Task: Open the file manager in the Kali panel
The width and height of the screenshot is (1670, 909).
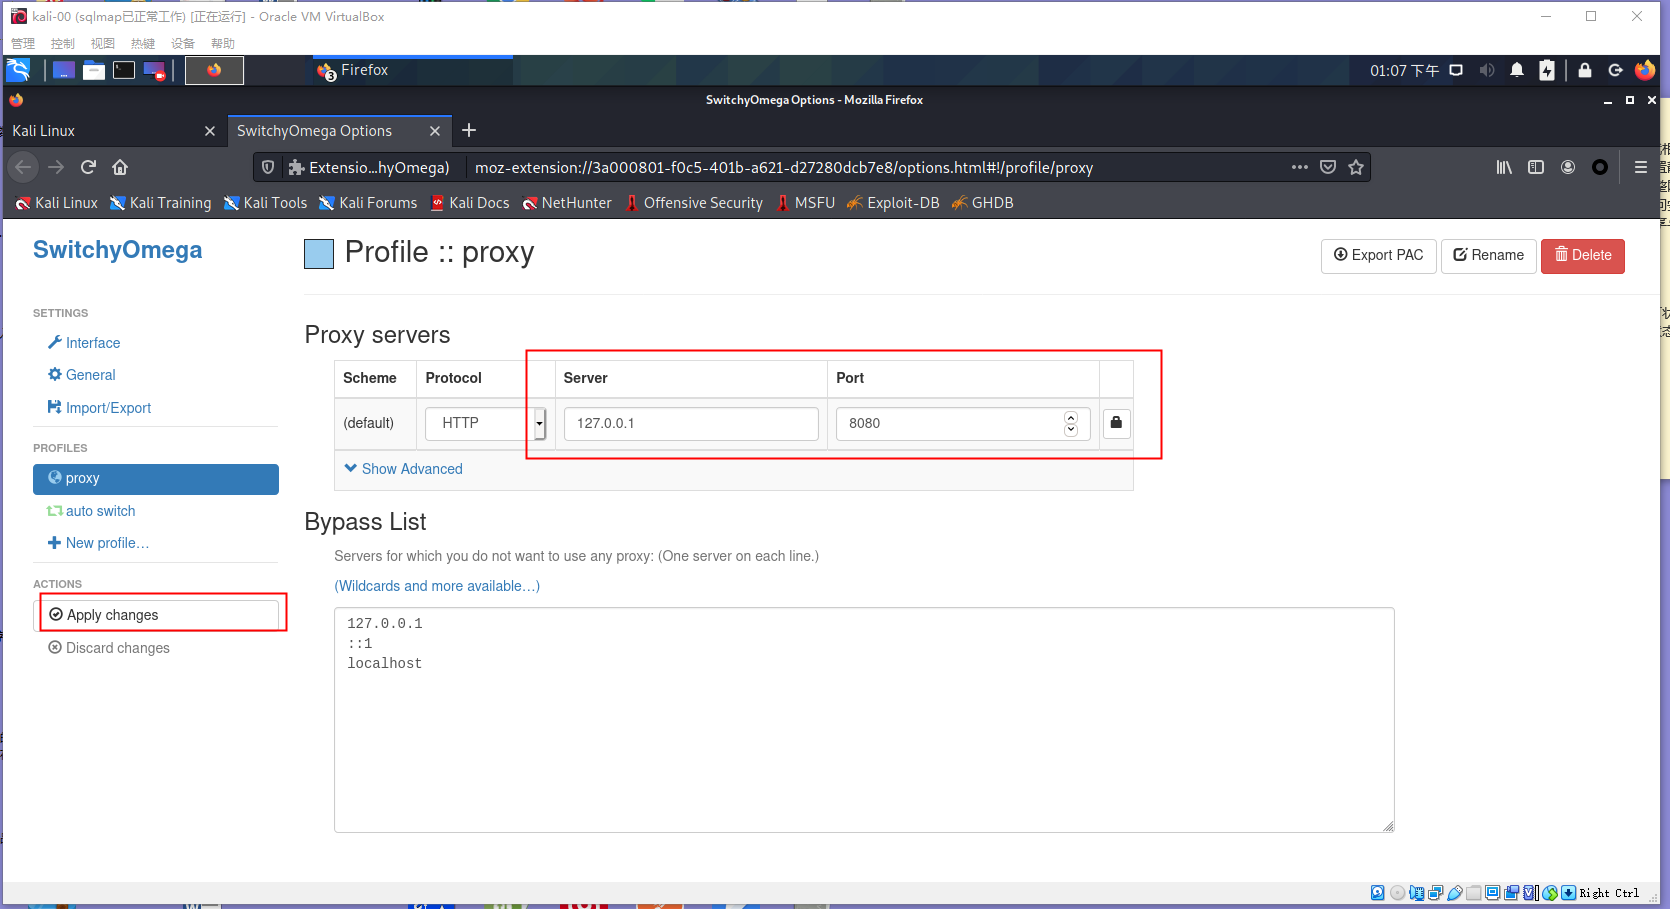Action: click(x=94, y=70)
